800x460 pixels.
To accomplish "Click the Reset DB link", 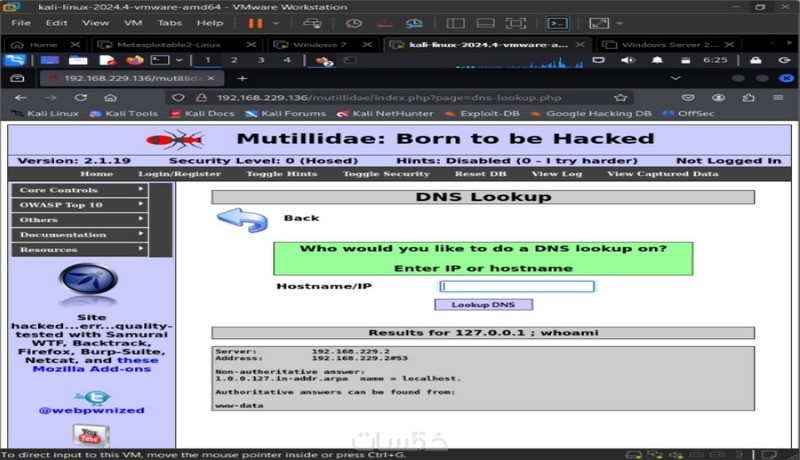I will (x=481, y=174).
